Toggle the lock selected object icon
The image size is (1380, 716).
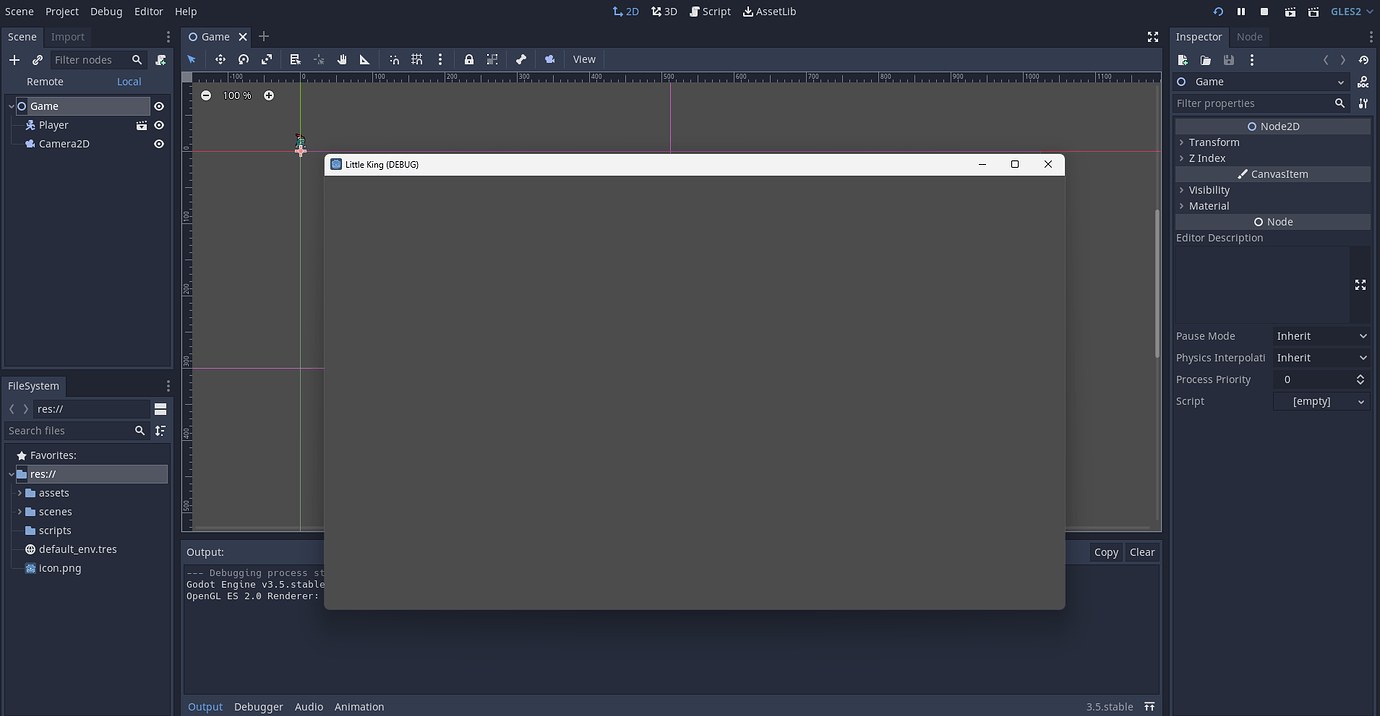[x=469, y=59]
